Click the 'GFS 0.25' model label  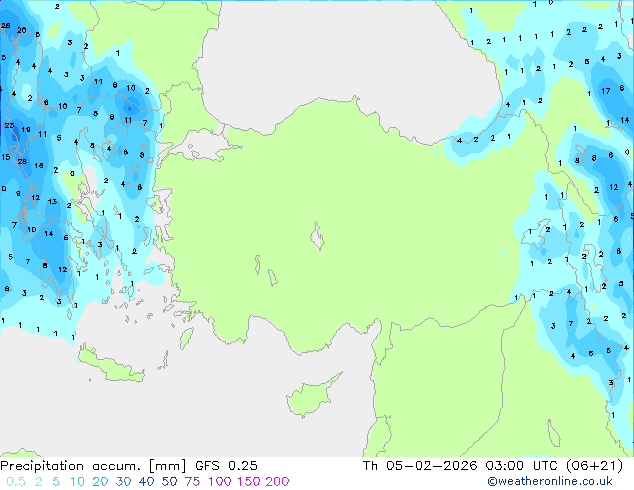[x=226, y=466]
